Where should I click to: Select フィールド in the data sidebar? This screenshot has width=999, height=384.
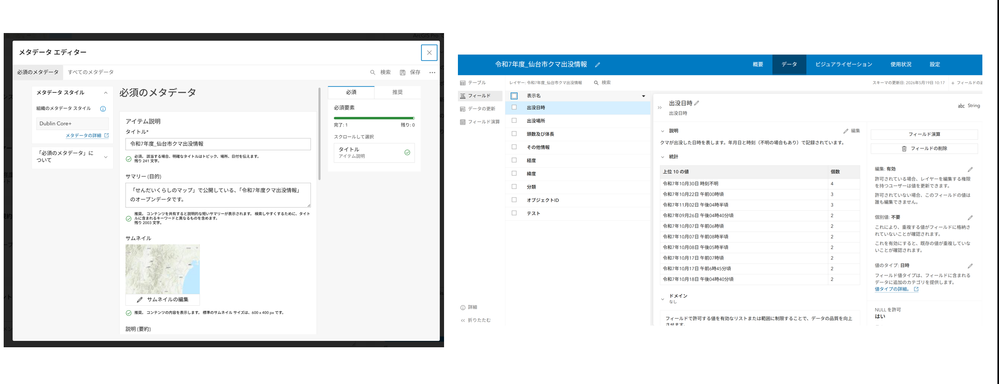tap(480, 96)
